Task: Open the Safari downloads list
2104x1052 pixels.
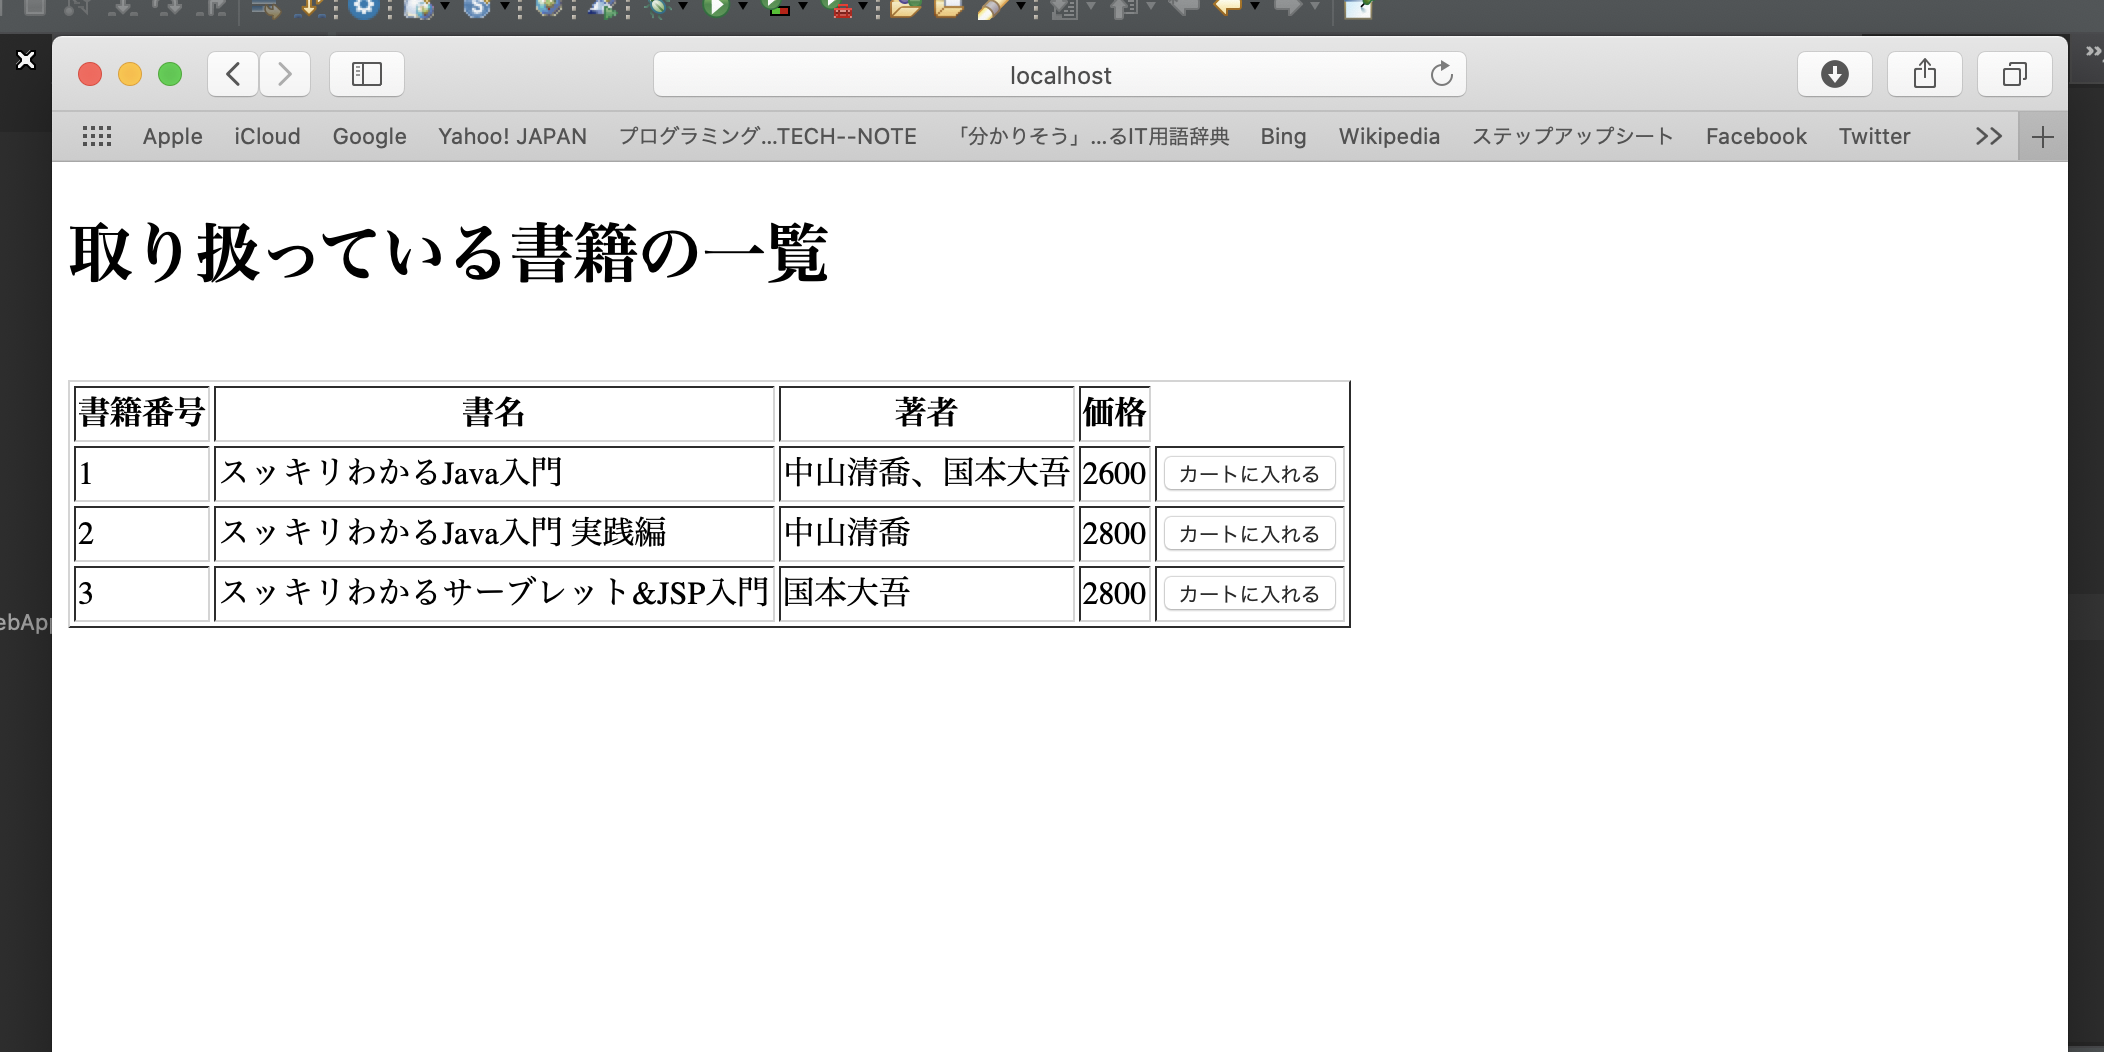Action: point(1834,74)
